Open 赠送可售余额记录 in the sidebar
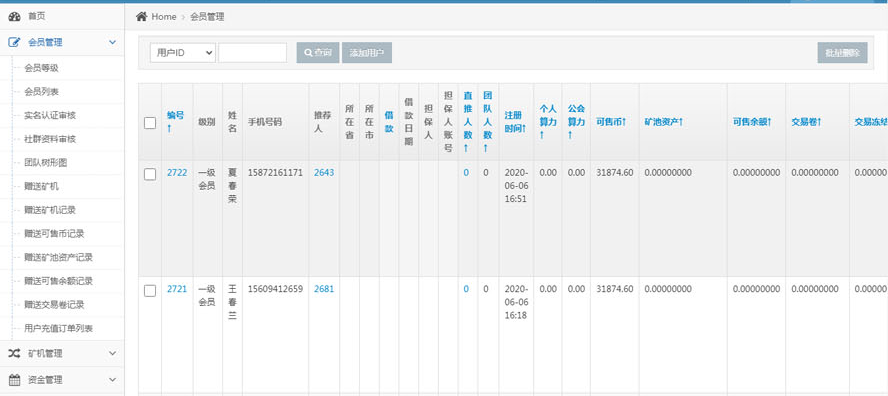This screenshot has height=396, width=888. pyautogui.click(x=58, y=281)
